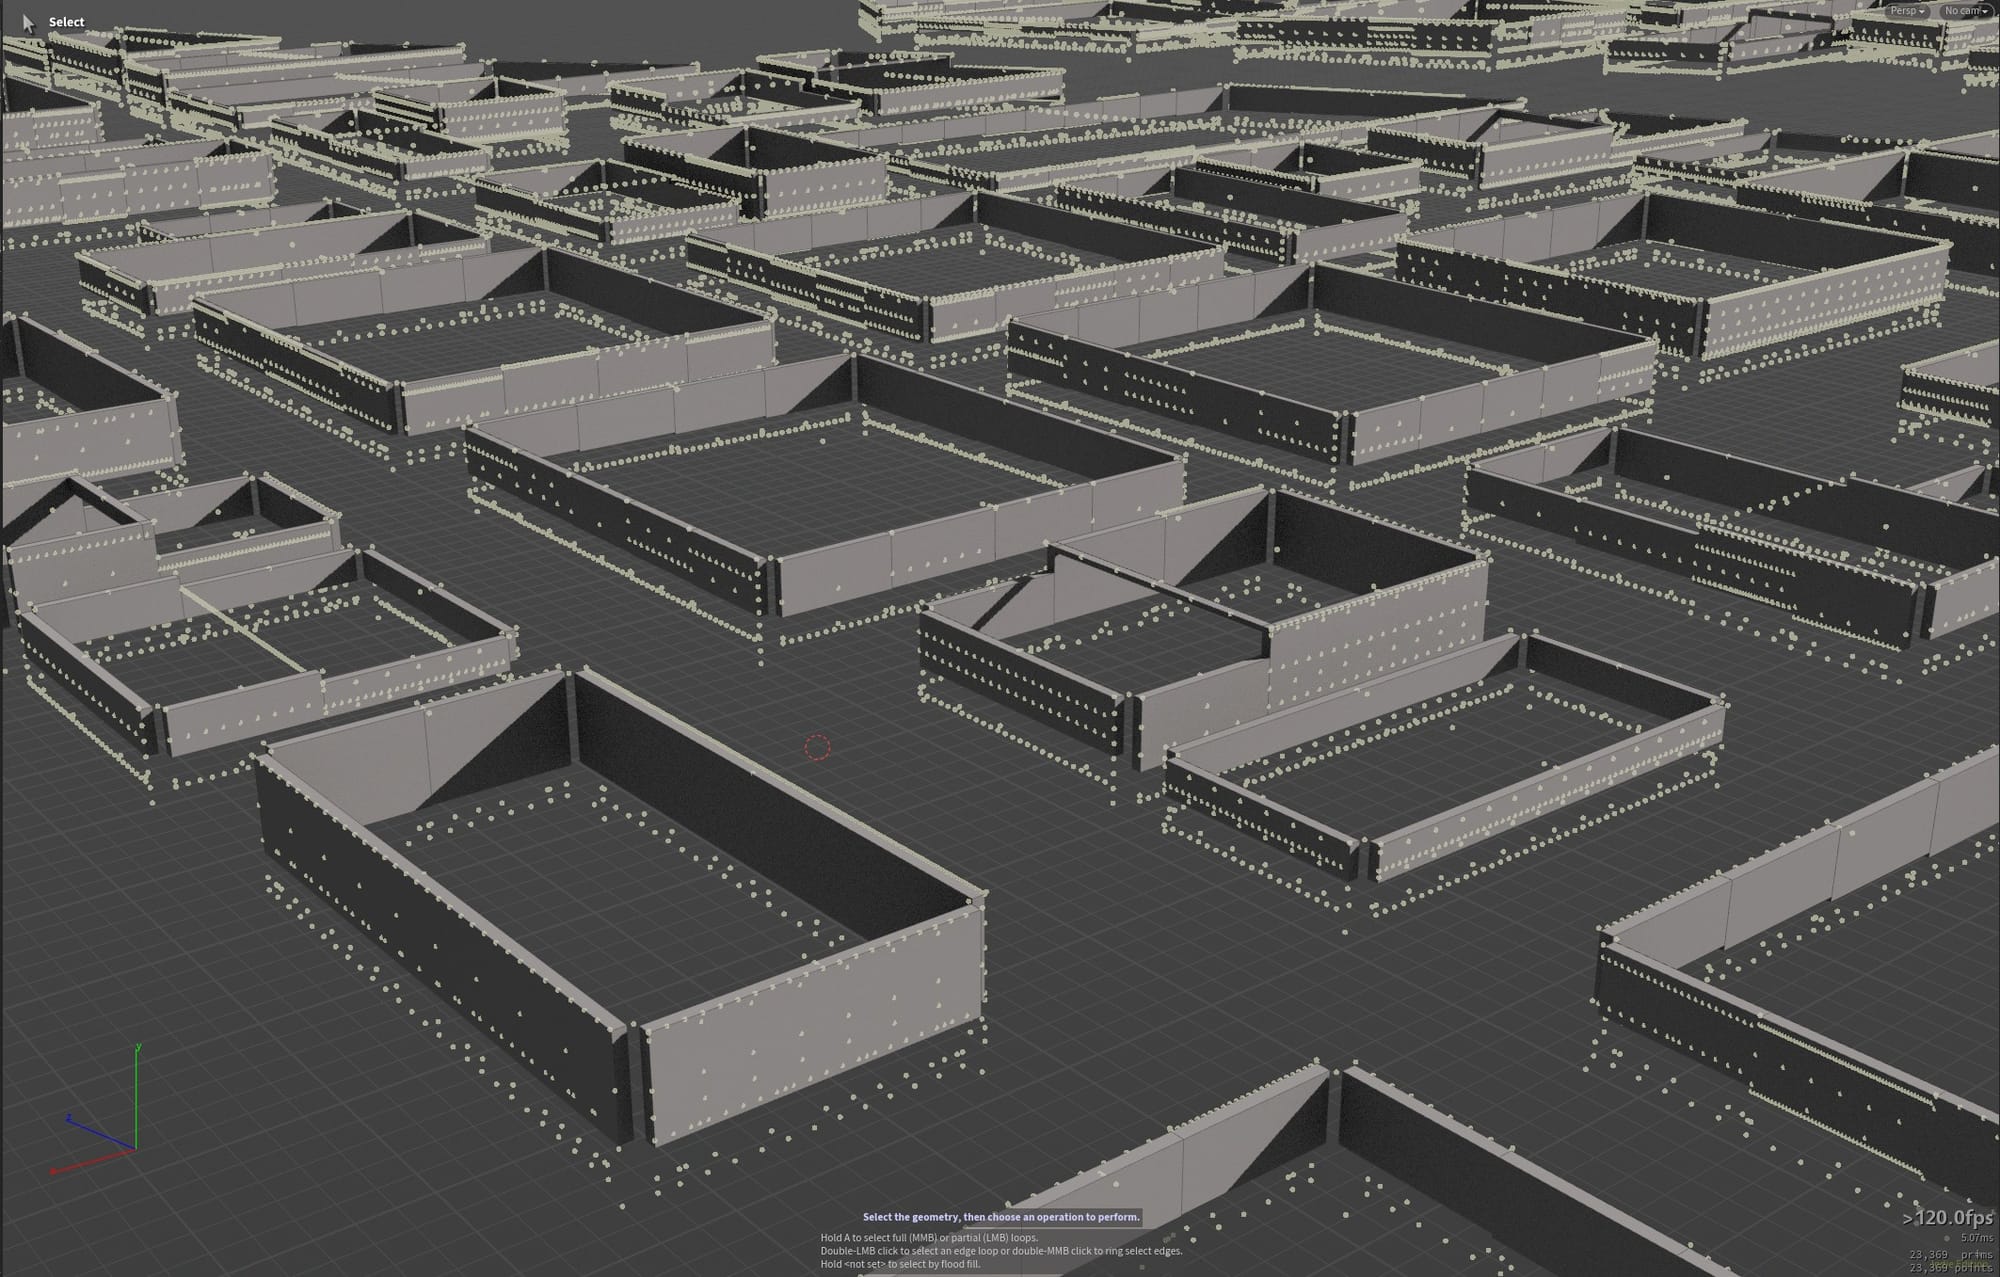Click the 23,369 prims count readout
This screenshot has height=1277, width=2000.
[x=1950, y=1254]
